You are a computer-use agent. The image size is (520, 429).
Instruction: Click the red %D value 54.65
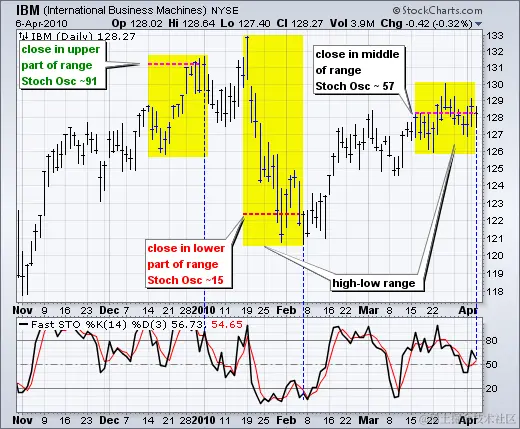[227, 324]
